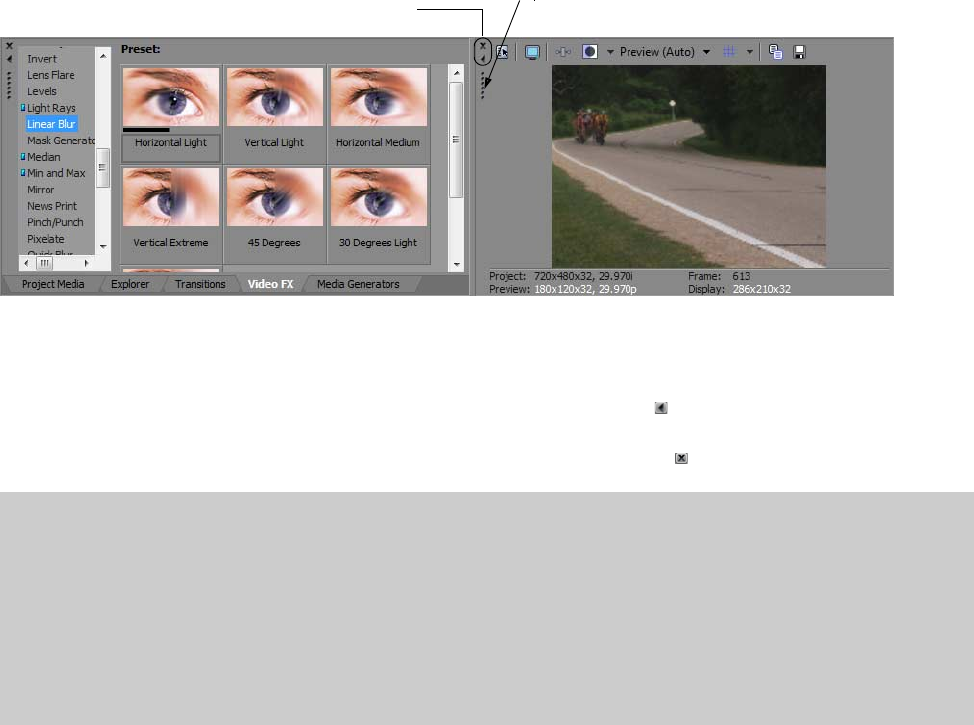
Task: Select the Levels effect
Action: click(x=42, y=91)
